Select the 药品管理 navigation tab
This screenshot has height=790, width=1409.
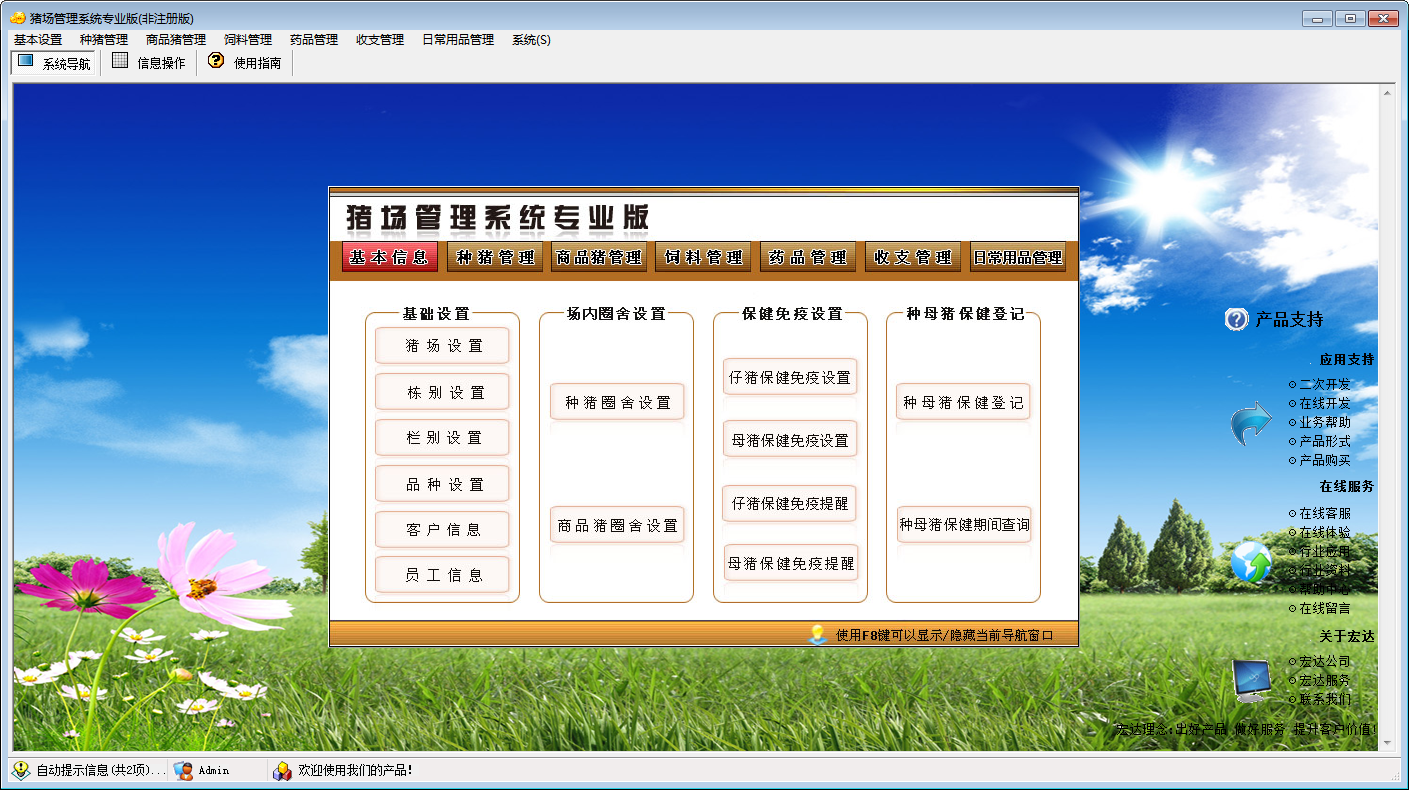pos(808,257)
